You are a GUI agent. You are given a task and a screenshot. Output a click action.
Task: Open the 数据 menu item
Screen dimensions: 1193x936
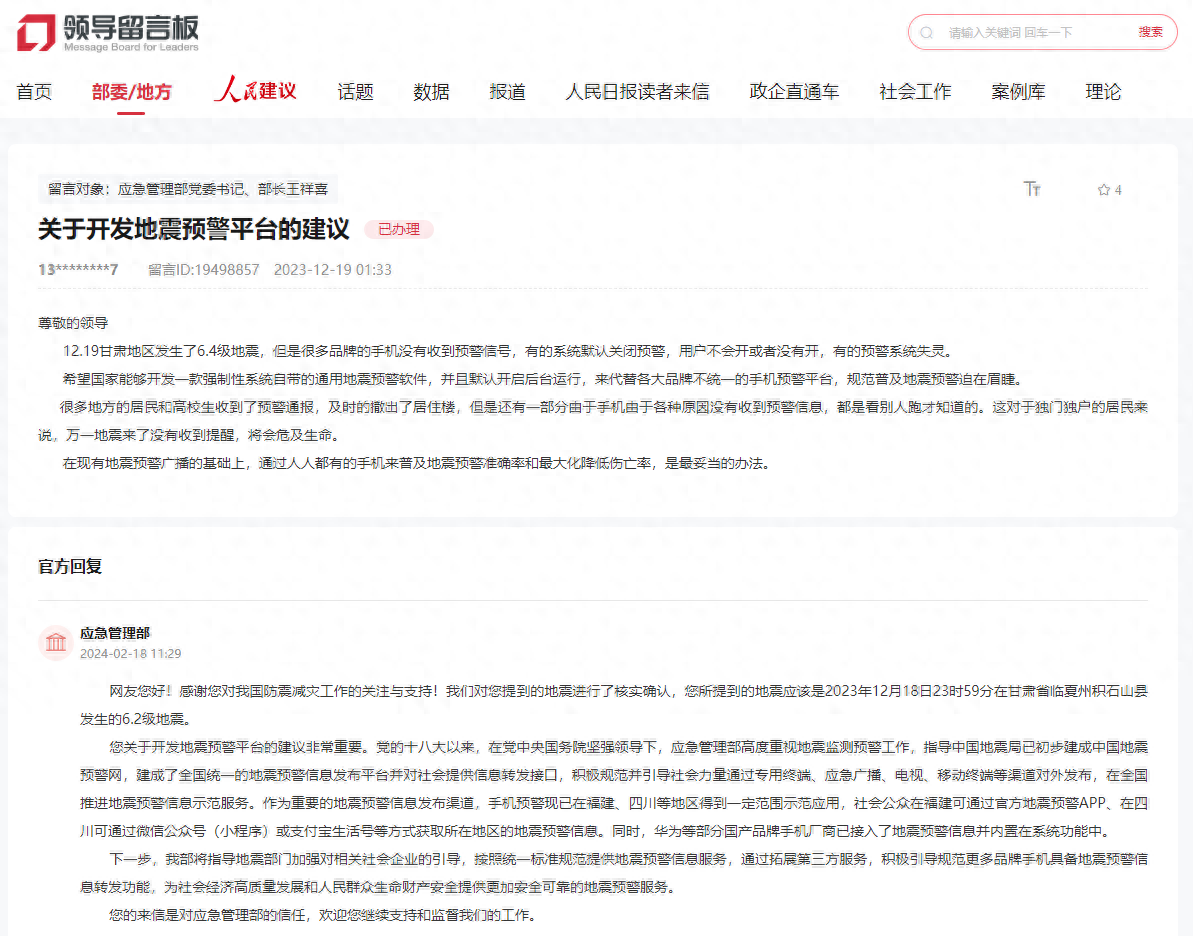[431, 92]
